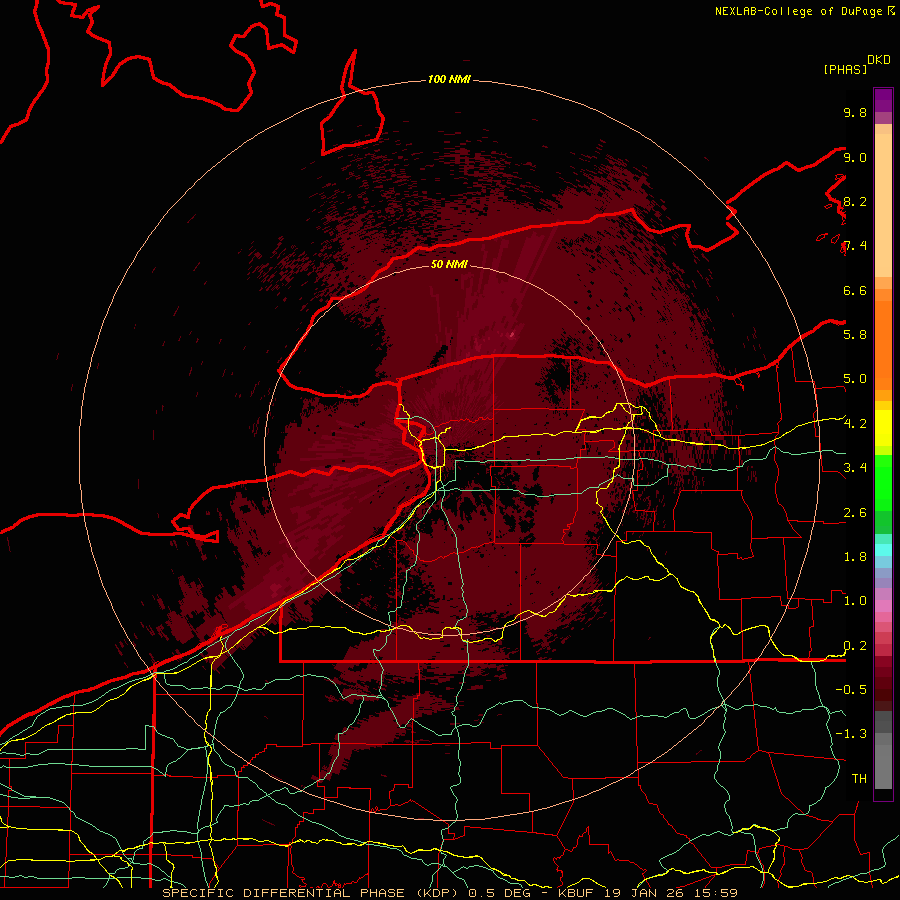Screen dimensions: 900x900
Task: Click the 50 NMI range ring label
Action: coord(449,264)
